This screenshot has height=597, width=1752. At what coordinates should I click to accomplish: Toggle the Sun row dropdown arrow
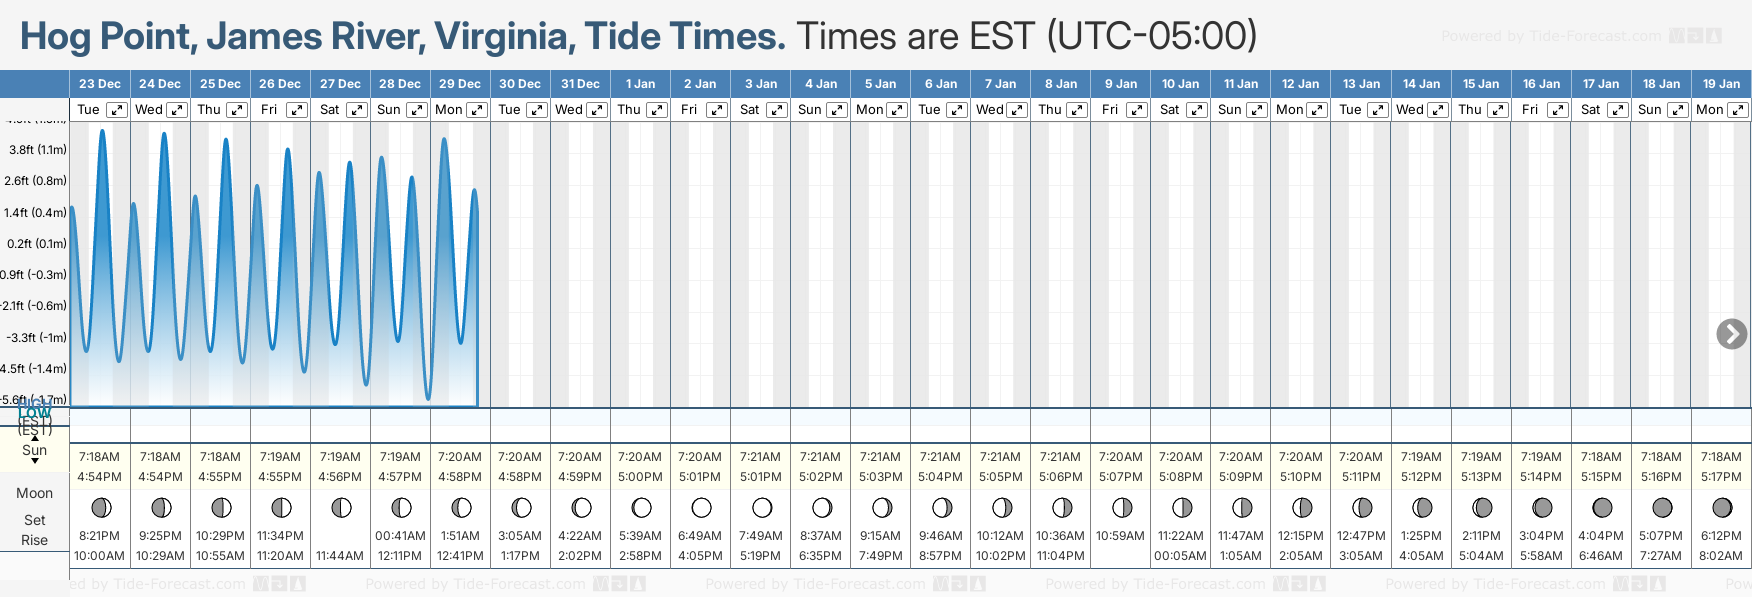click(35, 461)
